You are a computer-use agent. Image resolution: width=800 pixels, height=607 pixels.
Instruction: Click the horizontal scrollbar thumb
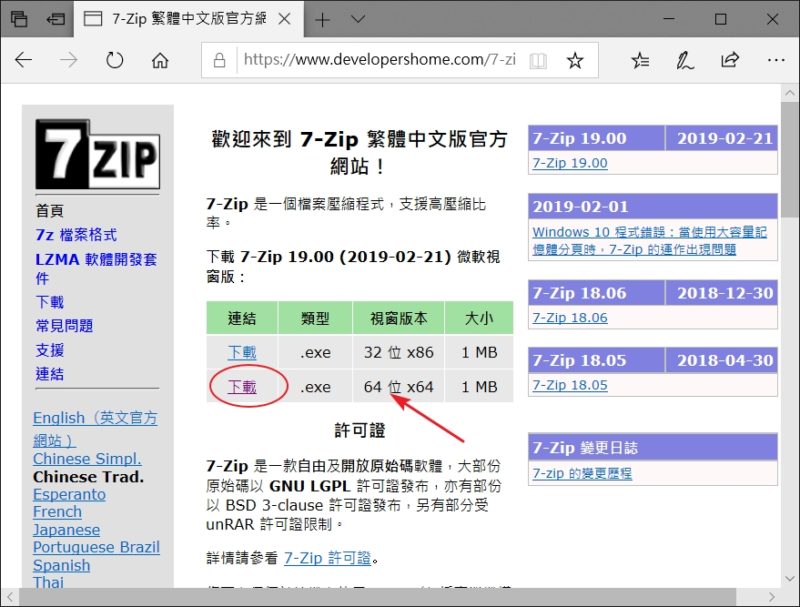(x=378, y=596)
